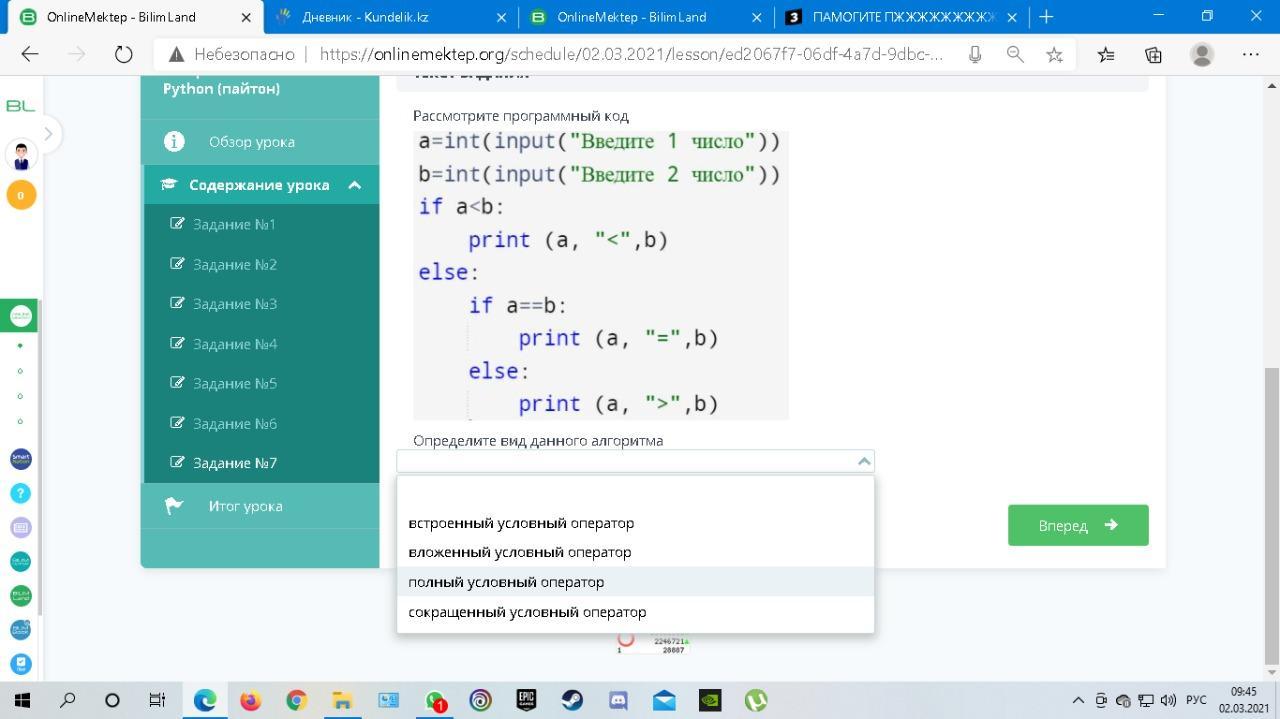1280x719 pixels.
Task: Open the Discord icon in taskbar
Action: point(618,700)
